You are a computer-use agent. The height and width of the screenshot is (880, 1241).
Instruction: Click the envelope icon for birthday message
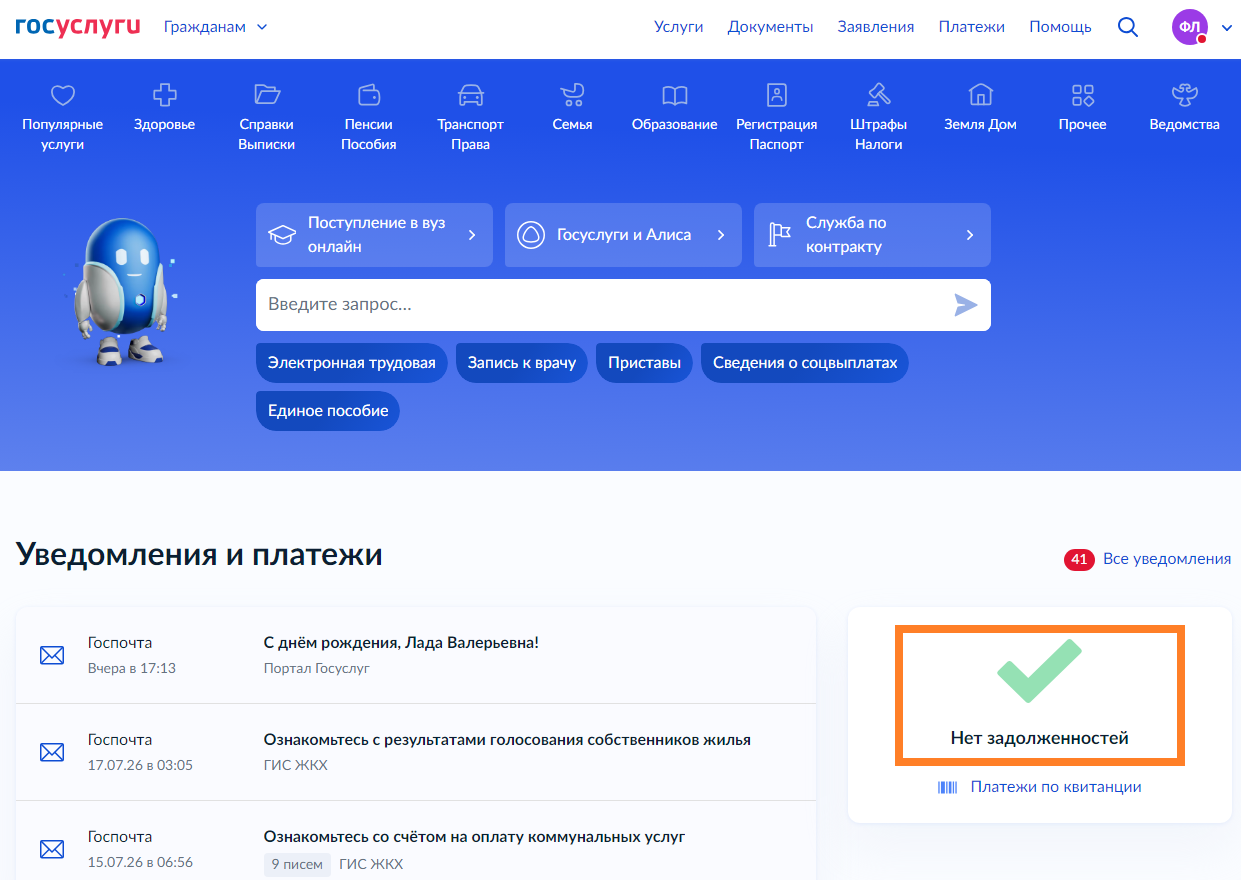click(52, 655)
